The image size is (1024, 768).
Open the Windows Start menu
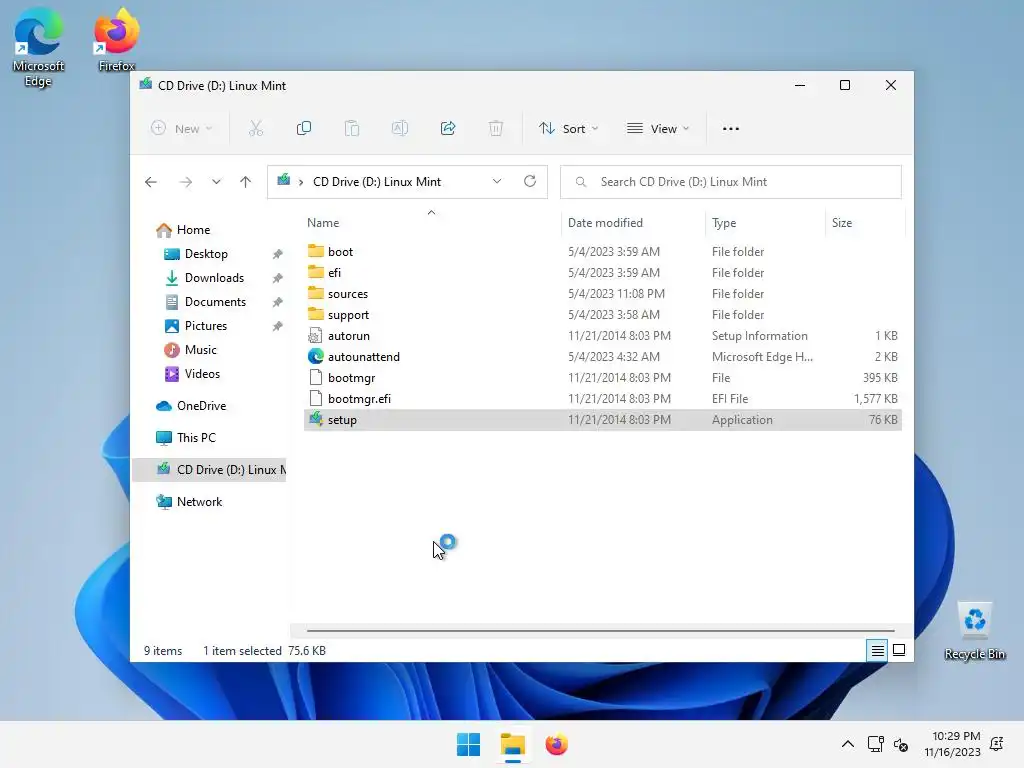coord(468,744)
